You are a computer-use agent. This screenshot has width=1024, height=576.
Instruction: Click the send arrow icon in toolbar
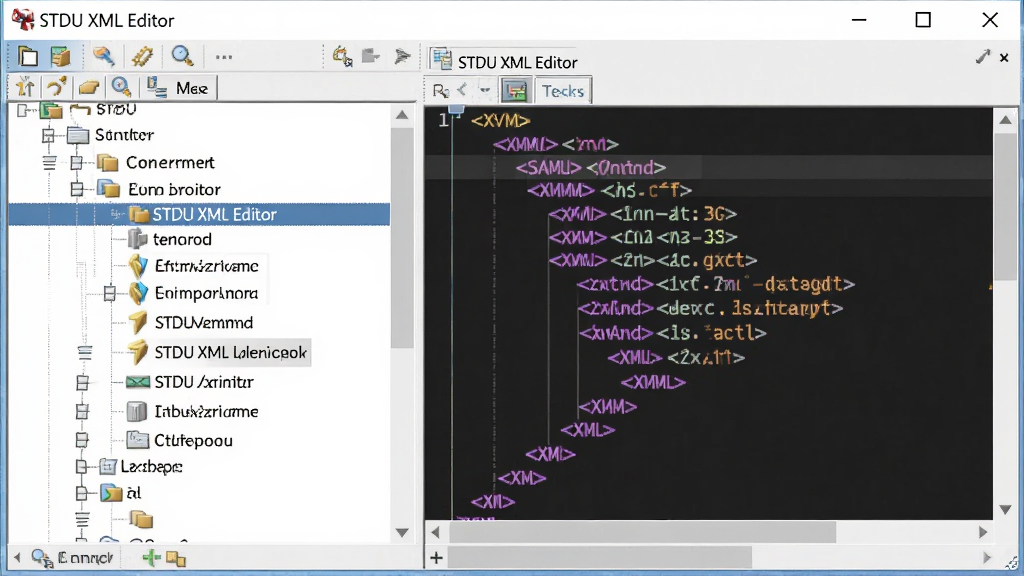coord(402,56)
